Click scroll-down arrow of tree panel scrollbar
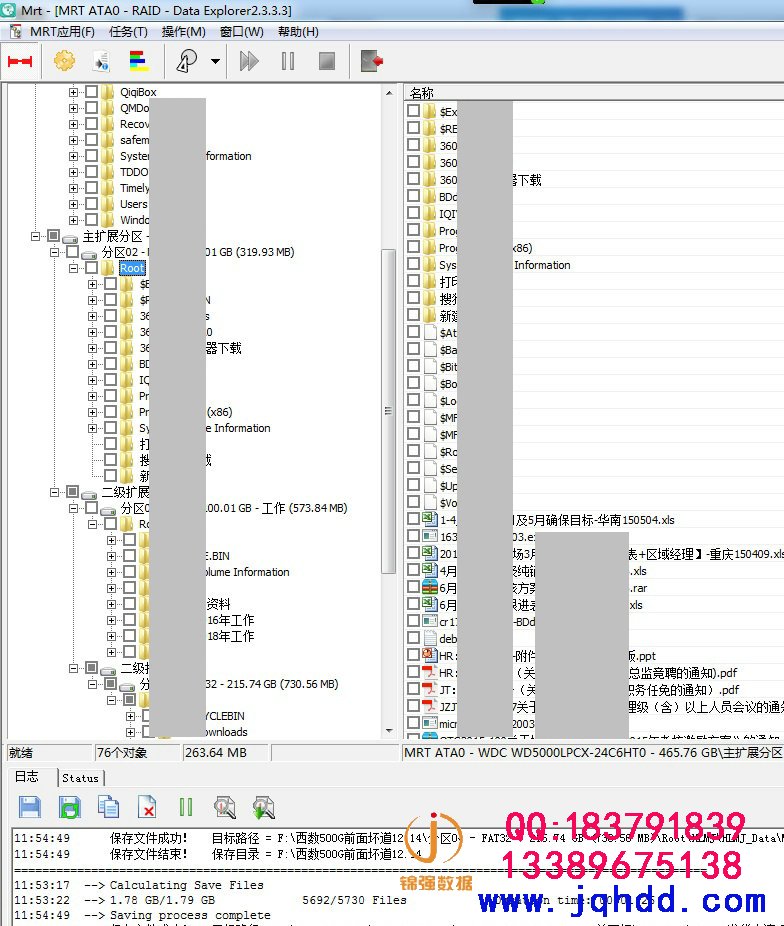Image resolution: width=784 pixels, height=926 pixels. (389, 731)
